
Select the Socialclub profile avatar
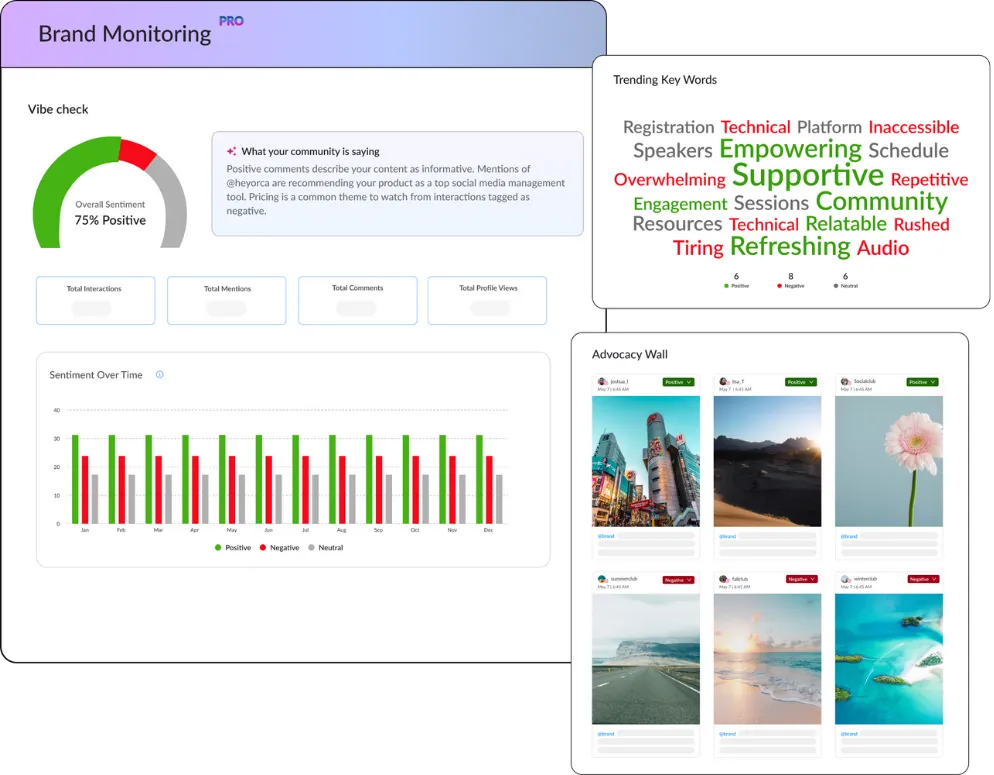[x=844, y=382]
